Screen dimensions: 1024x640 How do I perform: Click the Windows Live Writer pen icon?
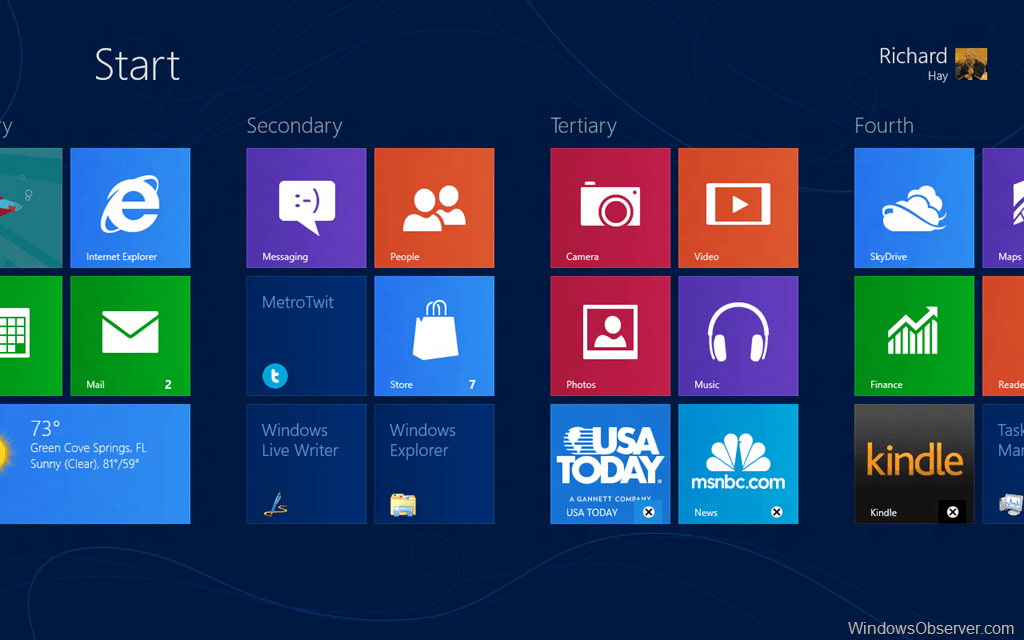(x=275, y=504)
